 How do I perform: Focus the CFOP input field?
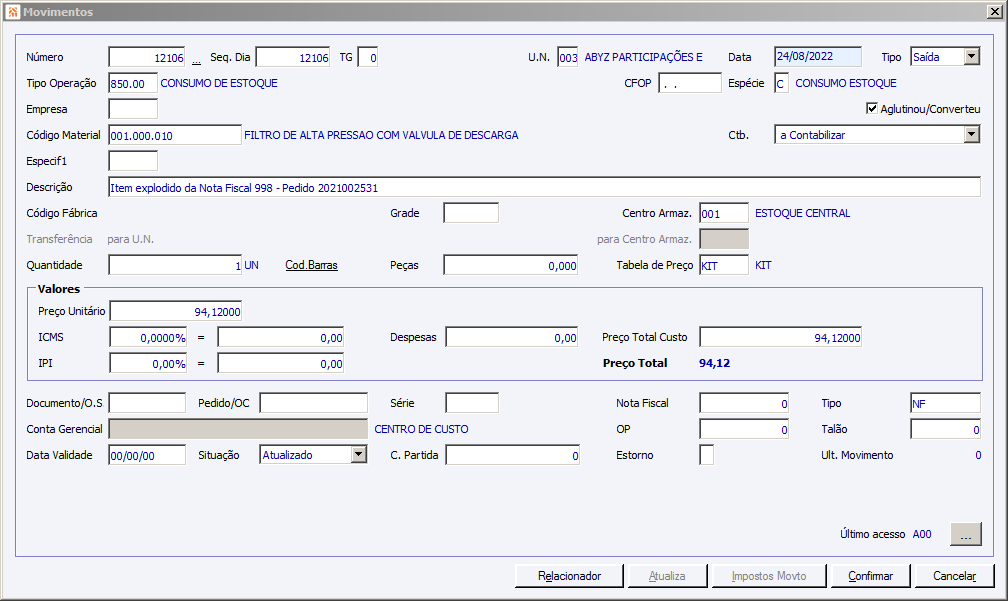click(690, 83)
